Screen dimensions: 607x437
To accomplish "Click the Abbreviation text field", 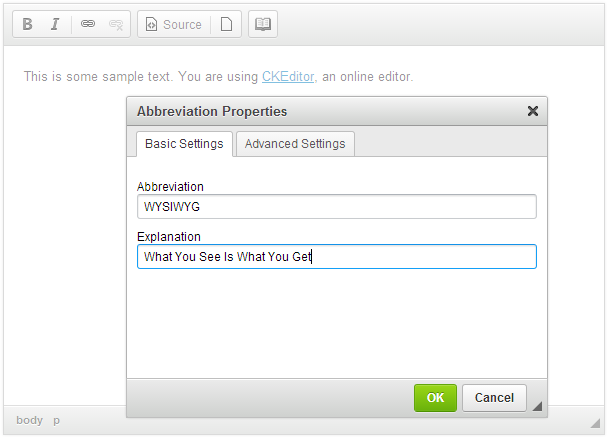I will pos(336,207).
